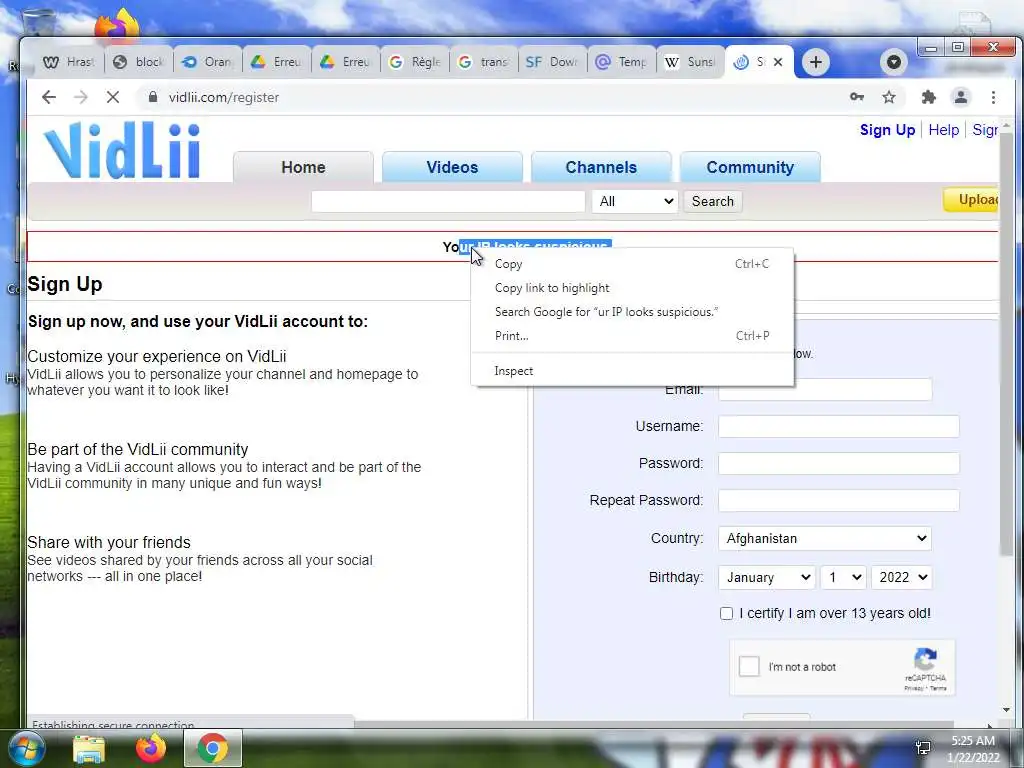Click the address bar URL vidlii.com/register

(223, 97)
